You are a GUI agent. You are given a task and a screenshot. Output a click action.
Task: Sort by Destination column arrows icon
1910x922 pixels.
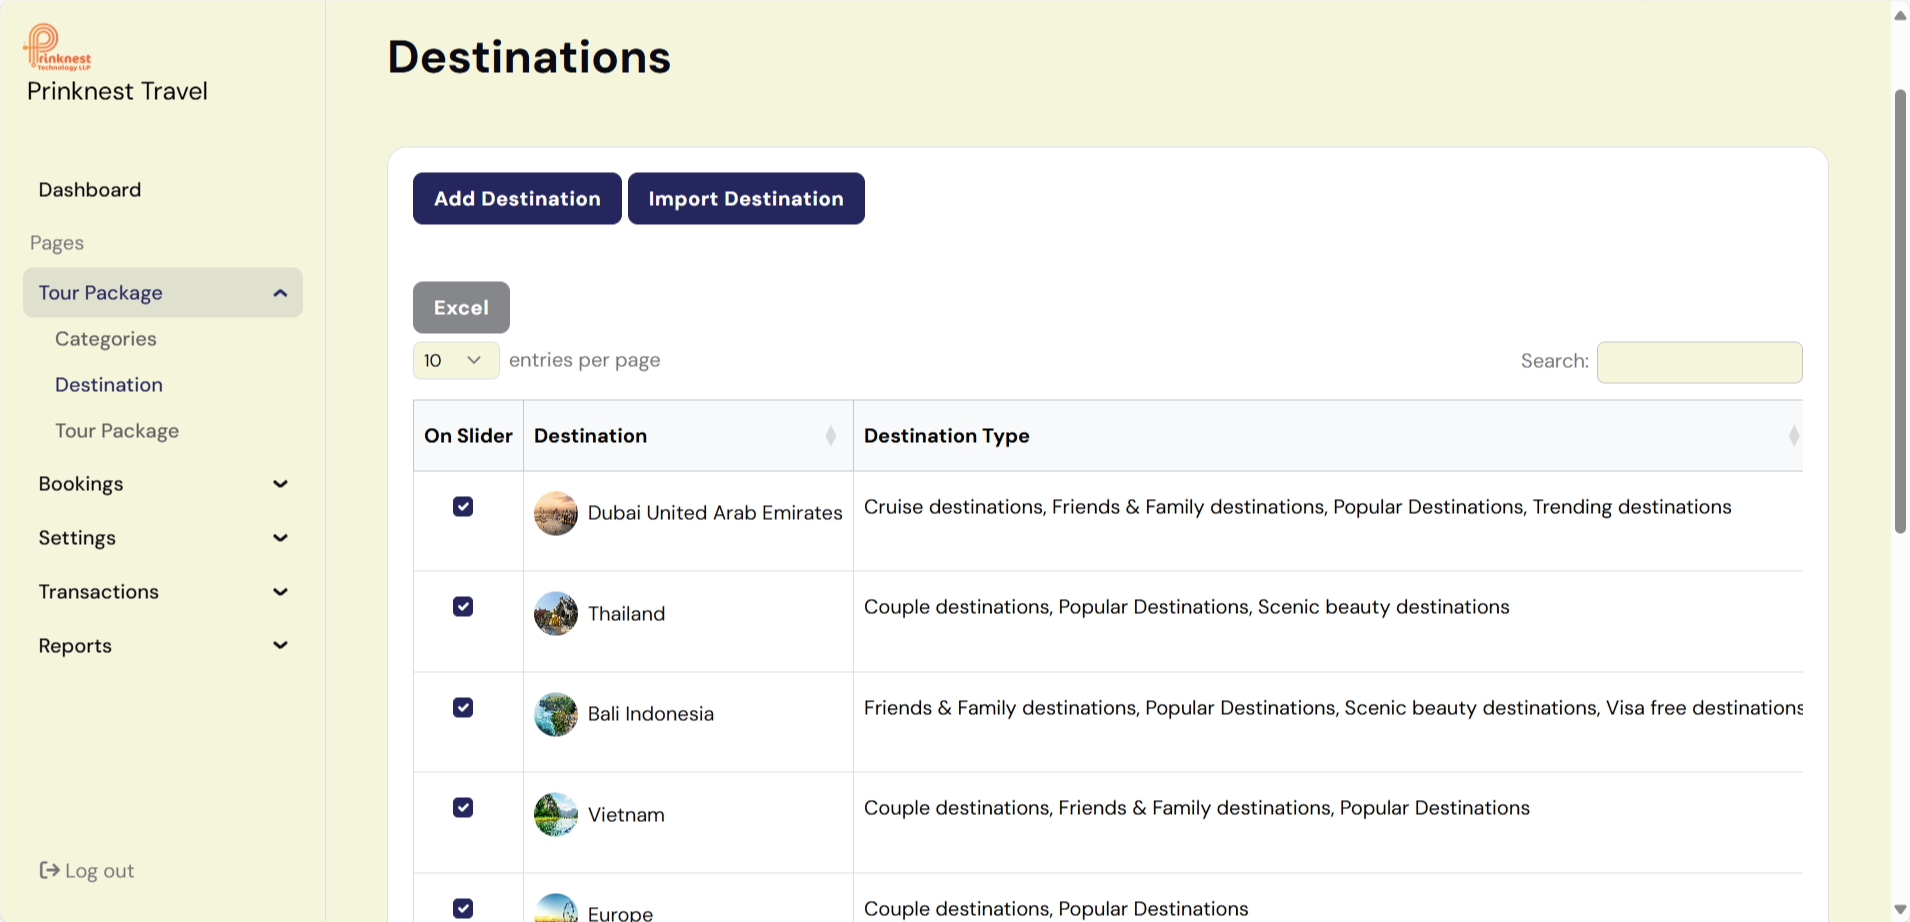[830, 436]
